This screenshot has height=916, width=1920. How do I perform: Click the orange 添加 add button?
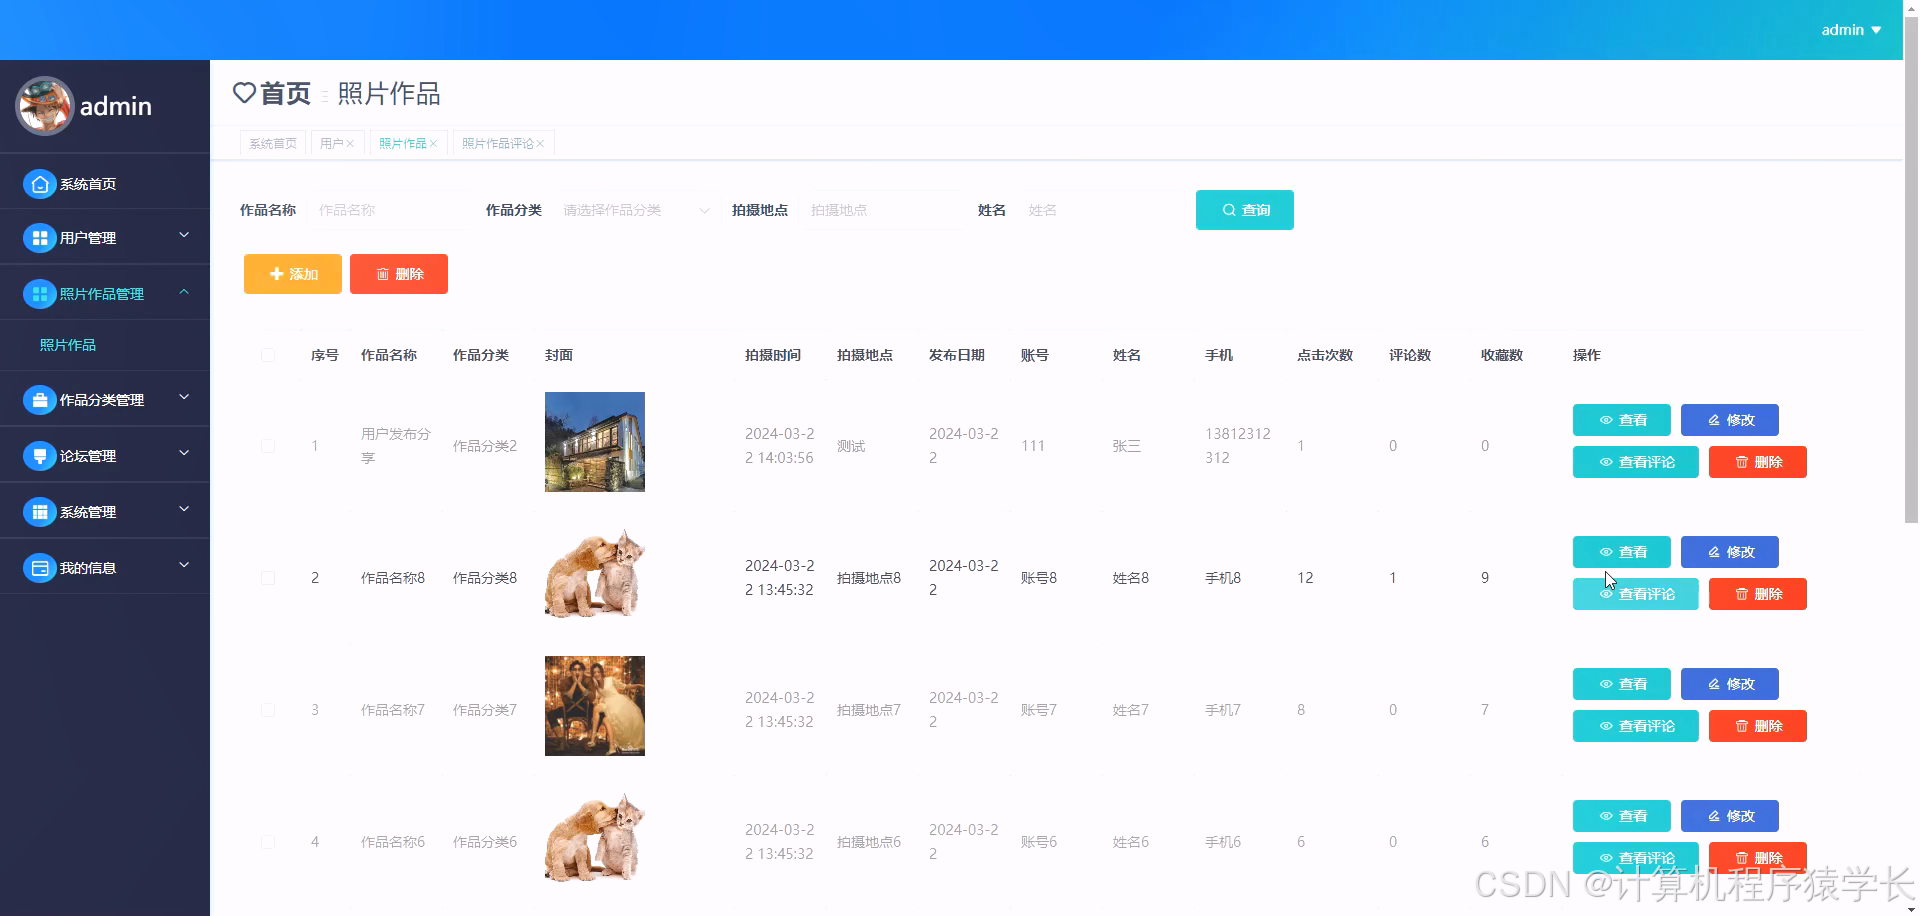pos(292,274)
